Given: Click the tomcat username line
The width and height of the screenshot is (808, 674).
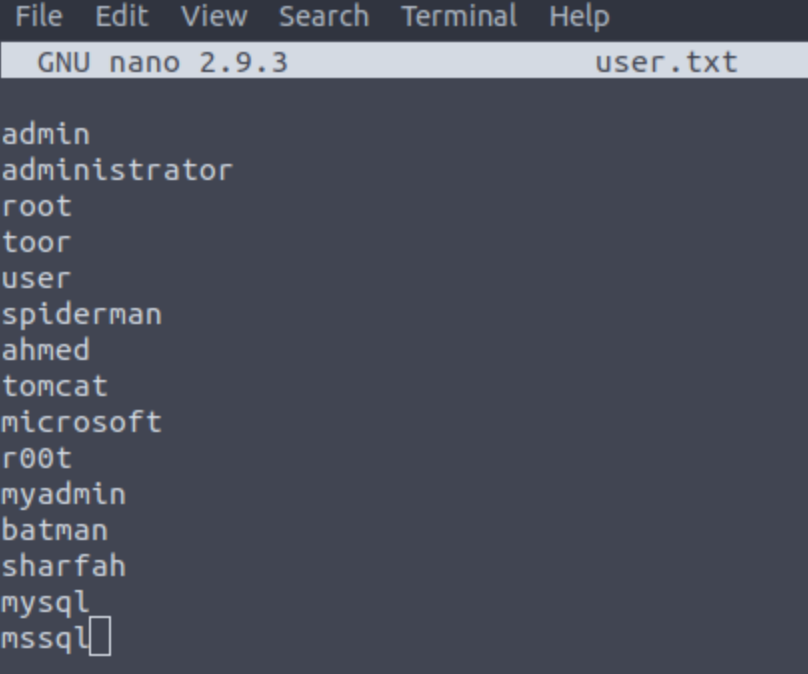Looking at the screenshot, I should click(55, 386).
